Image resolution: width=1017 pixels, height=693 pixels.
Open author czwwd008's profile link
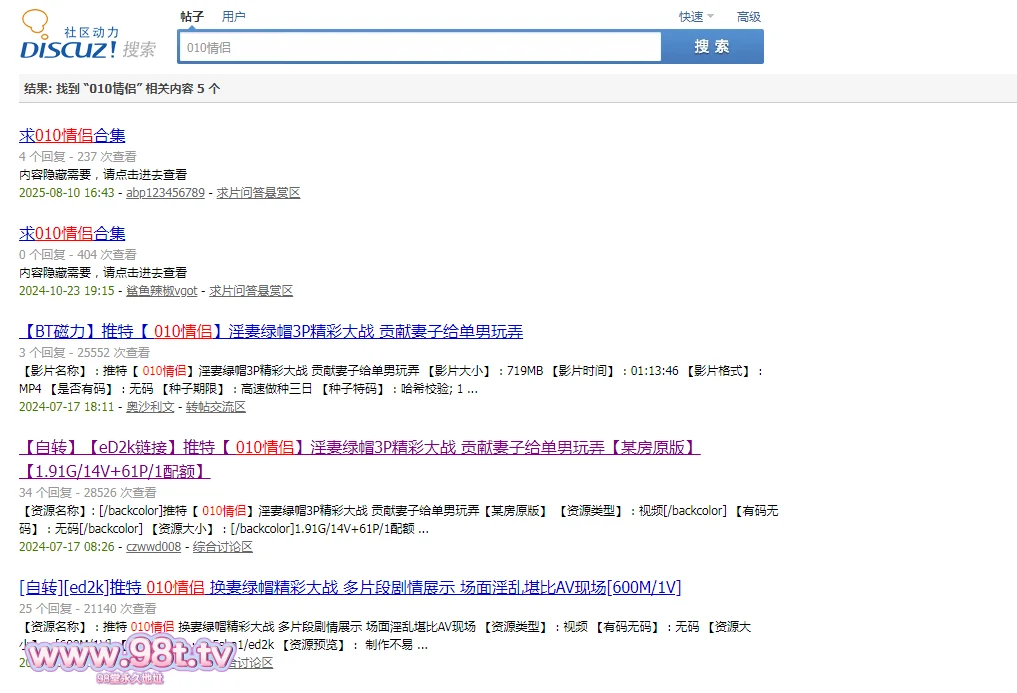tap(153, 547)
